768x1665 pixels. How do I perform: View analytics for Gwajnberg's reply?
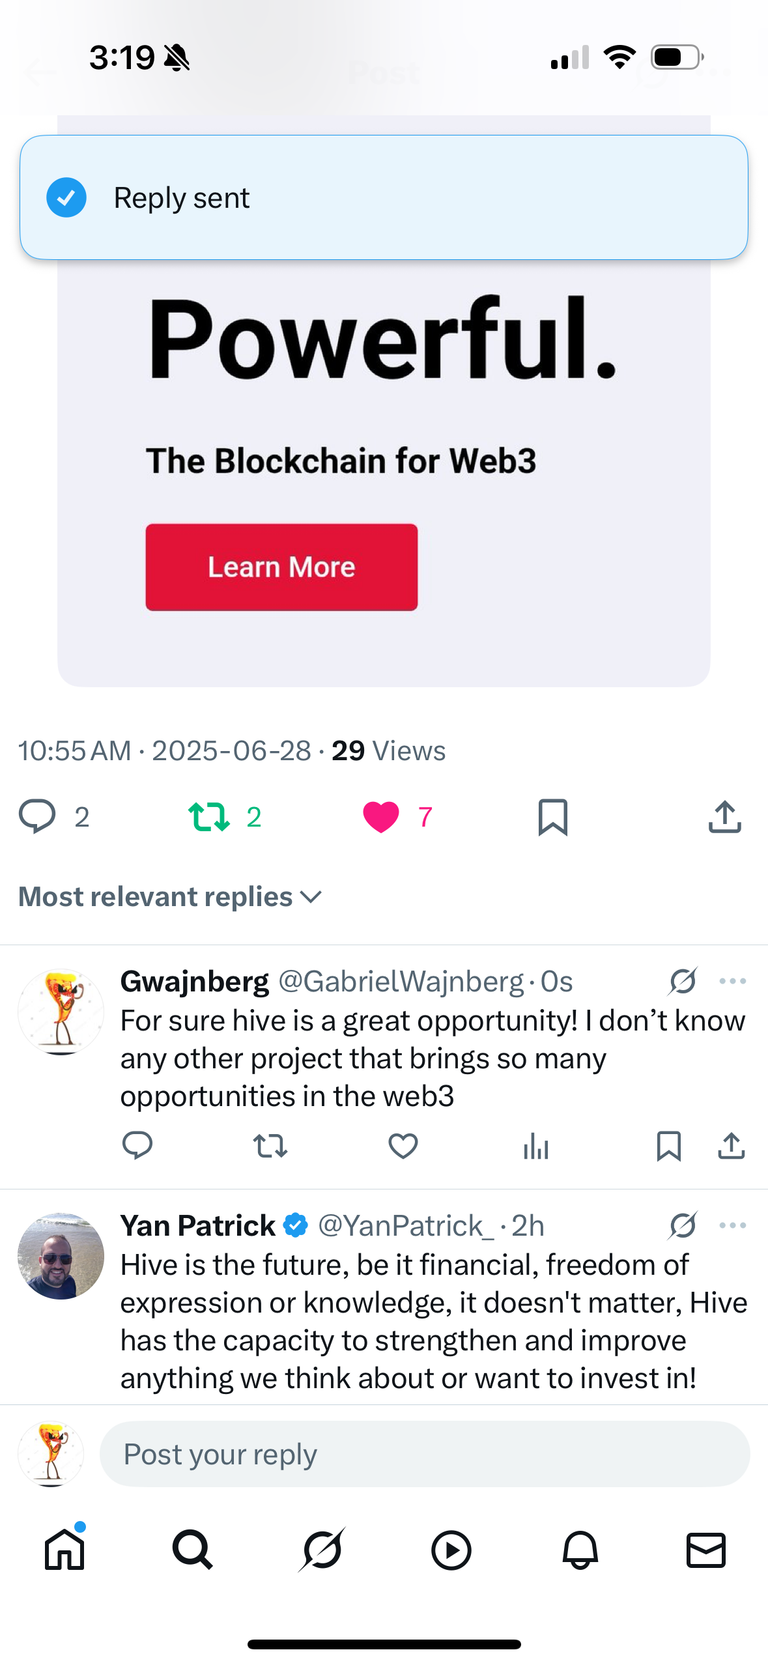coord(536,1146)
